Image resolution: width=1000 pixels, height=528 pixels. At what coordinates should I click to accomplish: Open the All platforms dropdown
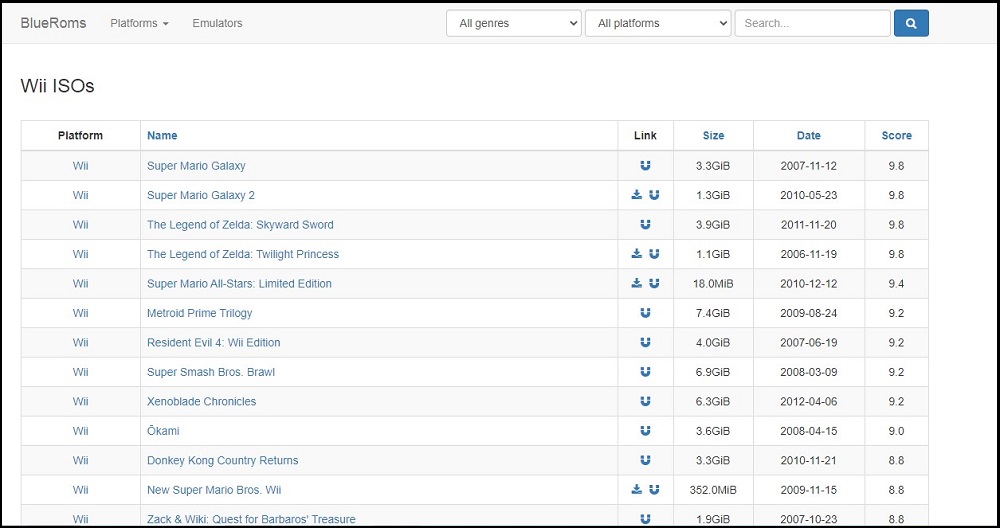point(658,23)
